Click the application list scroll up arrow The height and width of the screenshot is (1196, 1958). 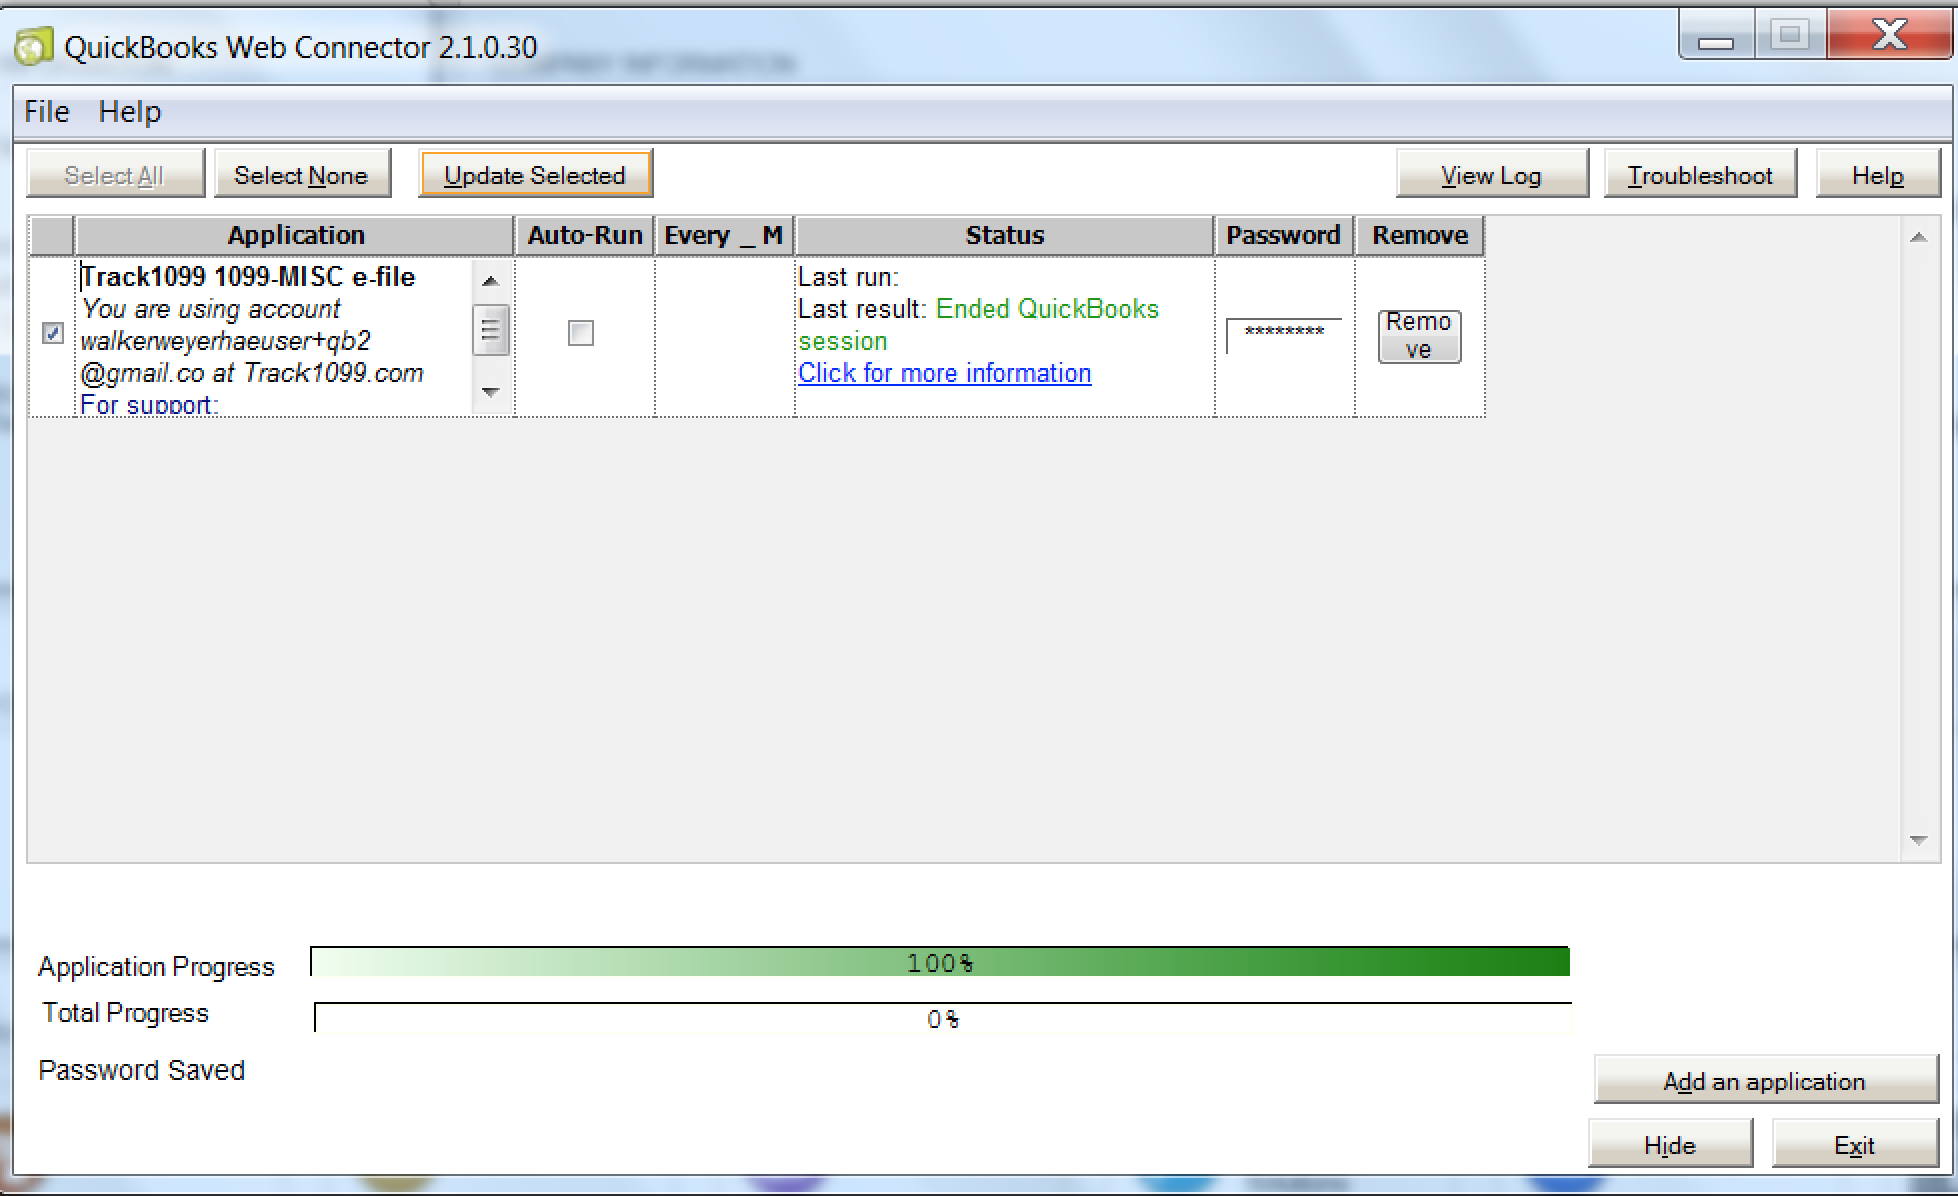point(1918,237)
